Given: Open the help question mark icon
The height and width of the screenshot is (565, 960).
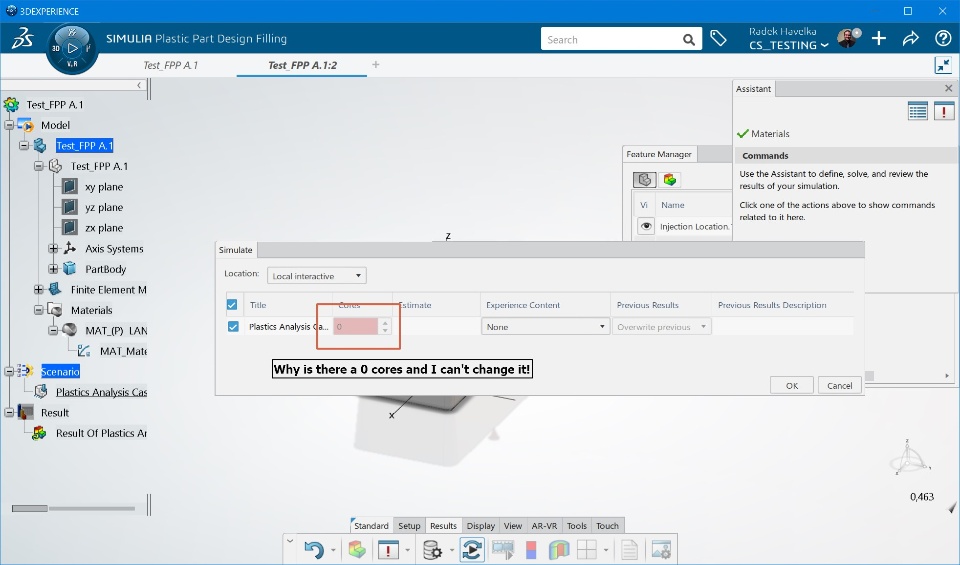Looking at the screenshot, I should tap(943, 38).
